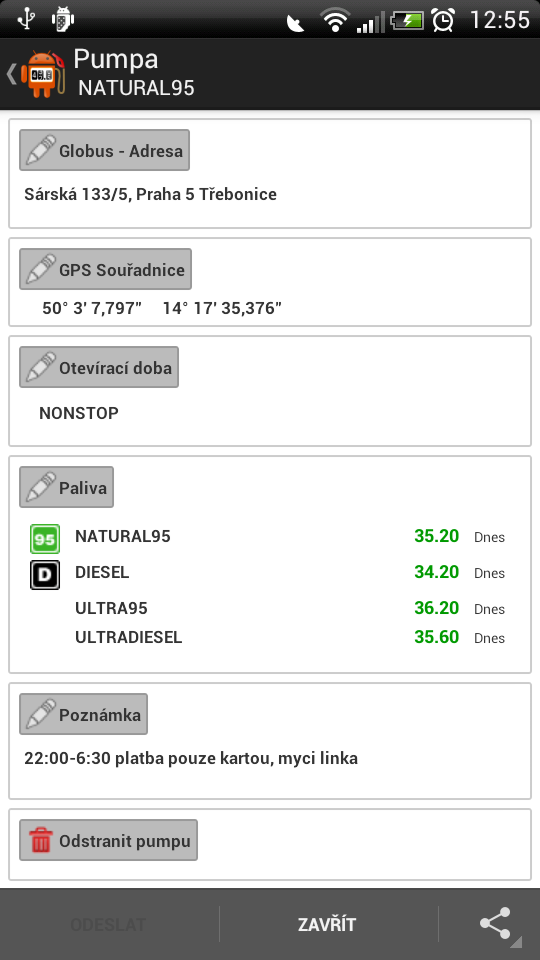Tap the Sárská 133/5 address text
The height and width of the screenshot is (960, 540).
coord(150,194)
